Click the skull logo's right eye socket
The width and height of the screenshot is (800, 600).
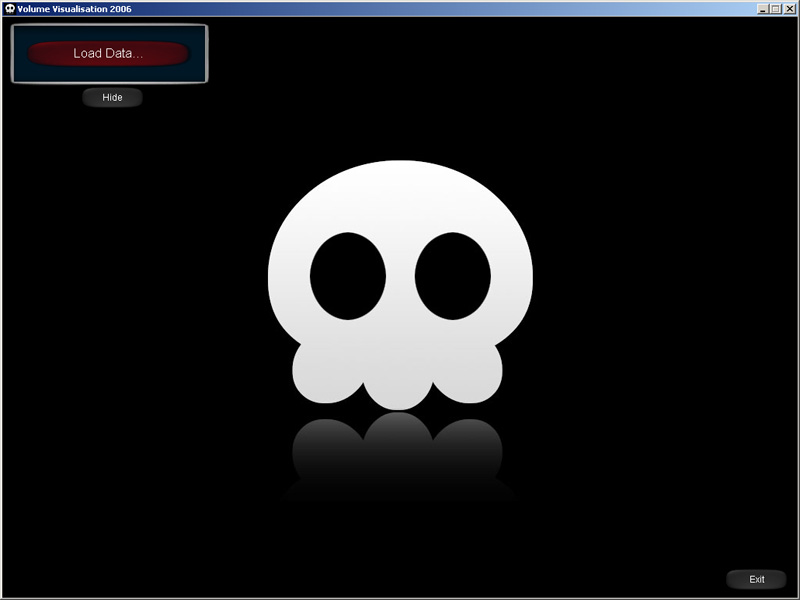click(453, 276)
